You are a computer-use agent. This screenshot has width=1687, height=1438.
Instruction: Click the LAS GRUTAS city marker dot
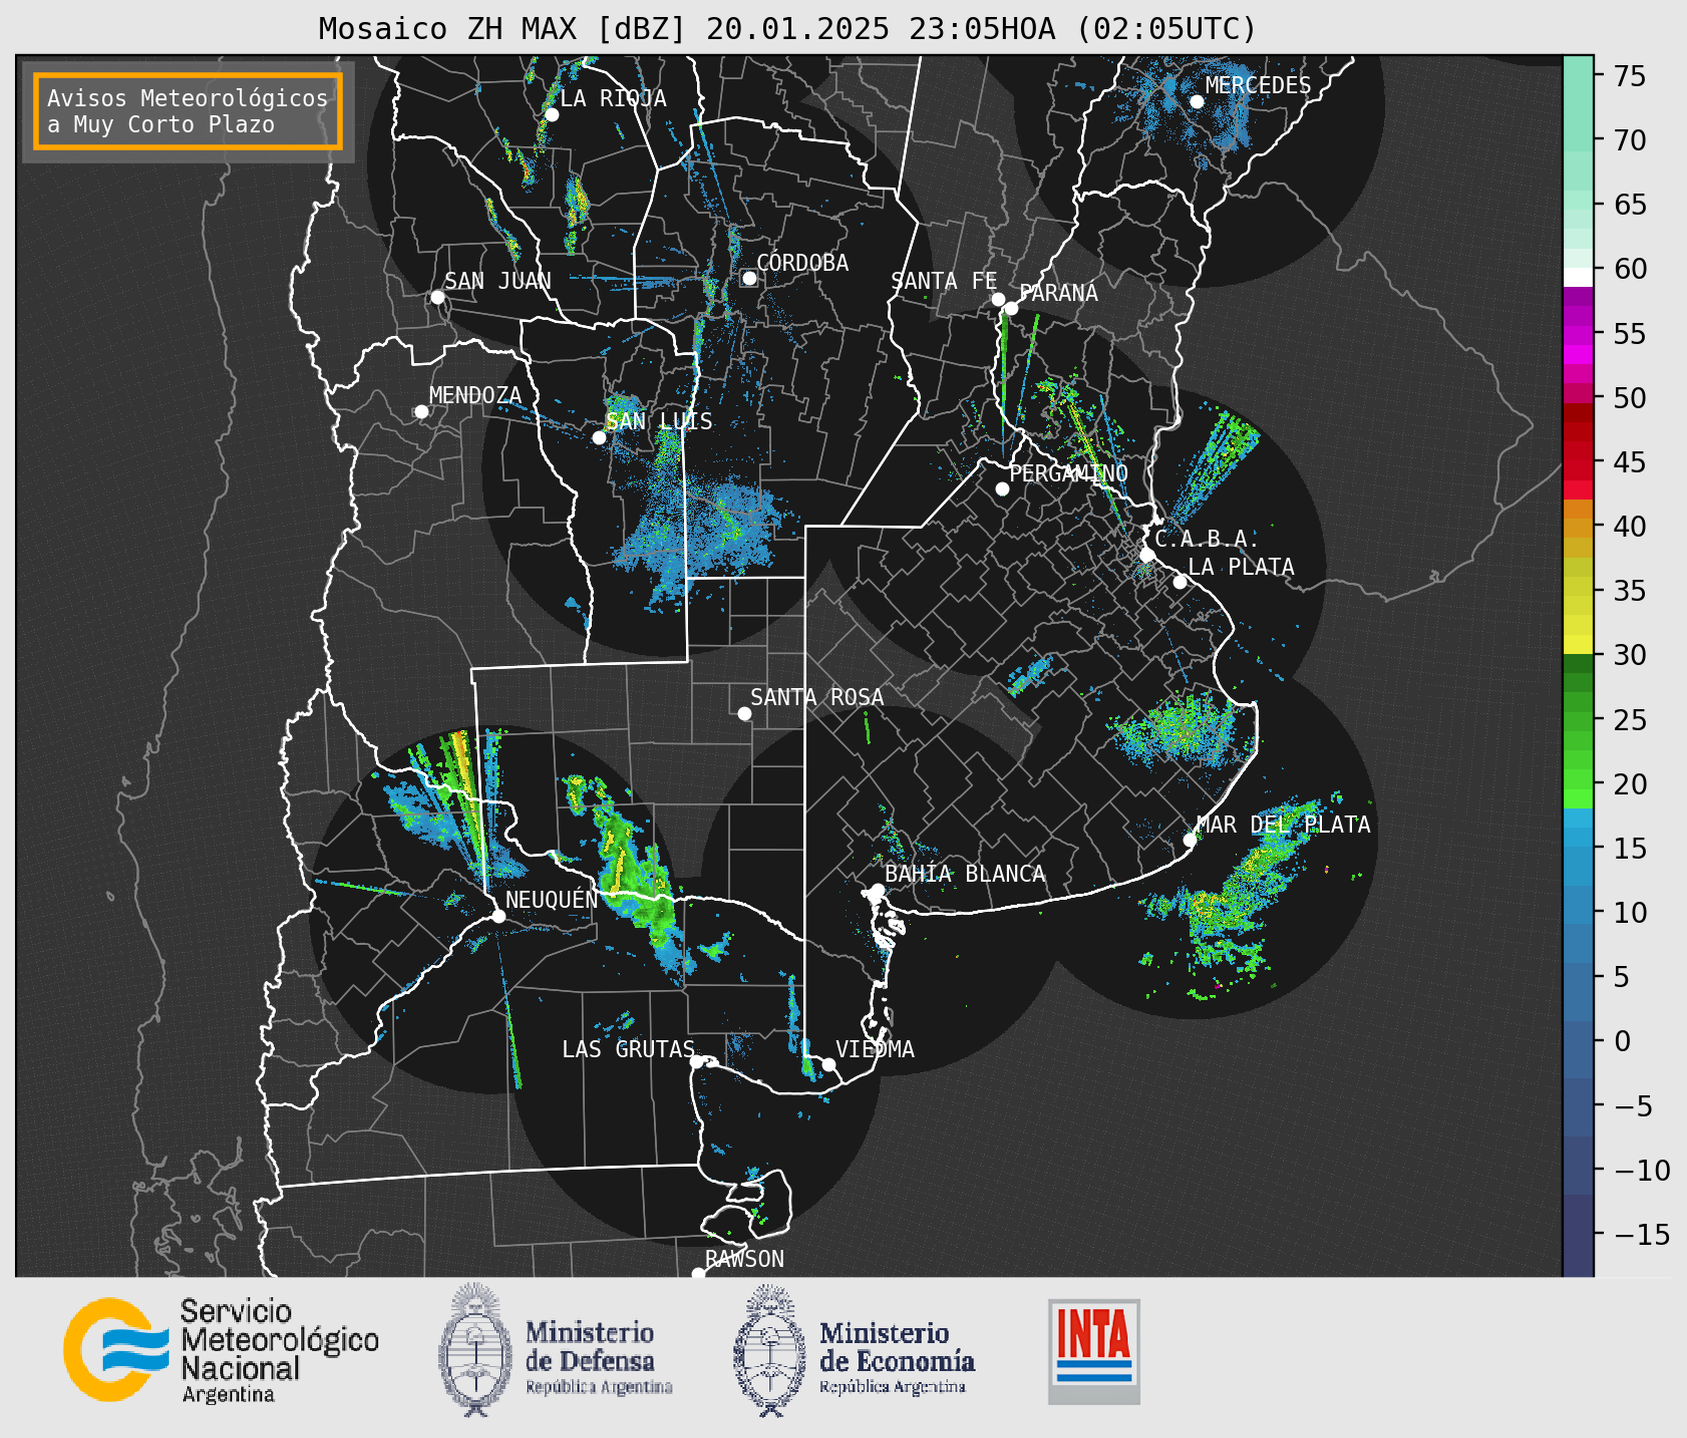tap(697, 1061)
